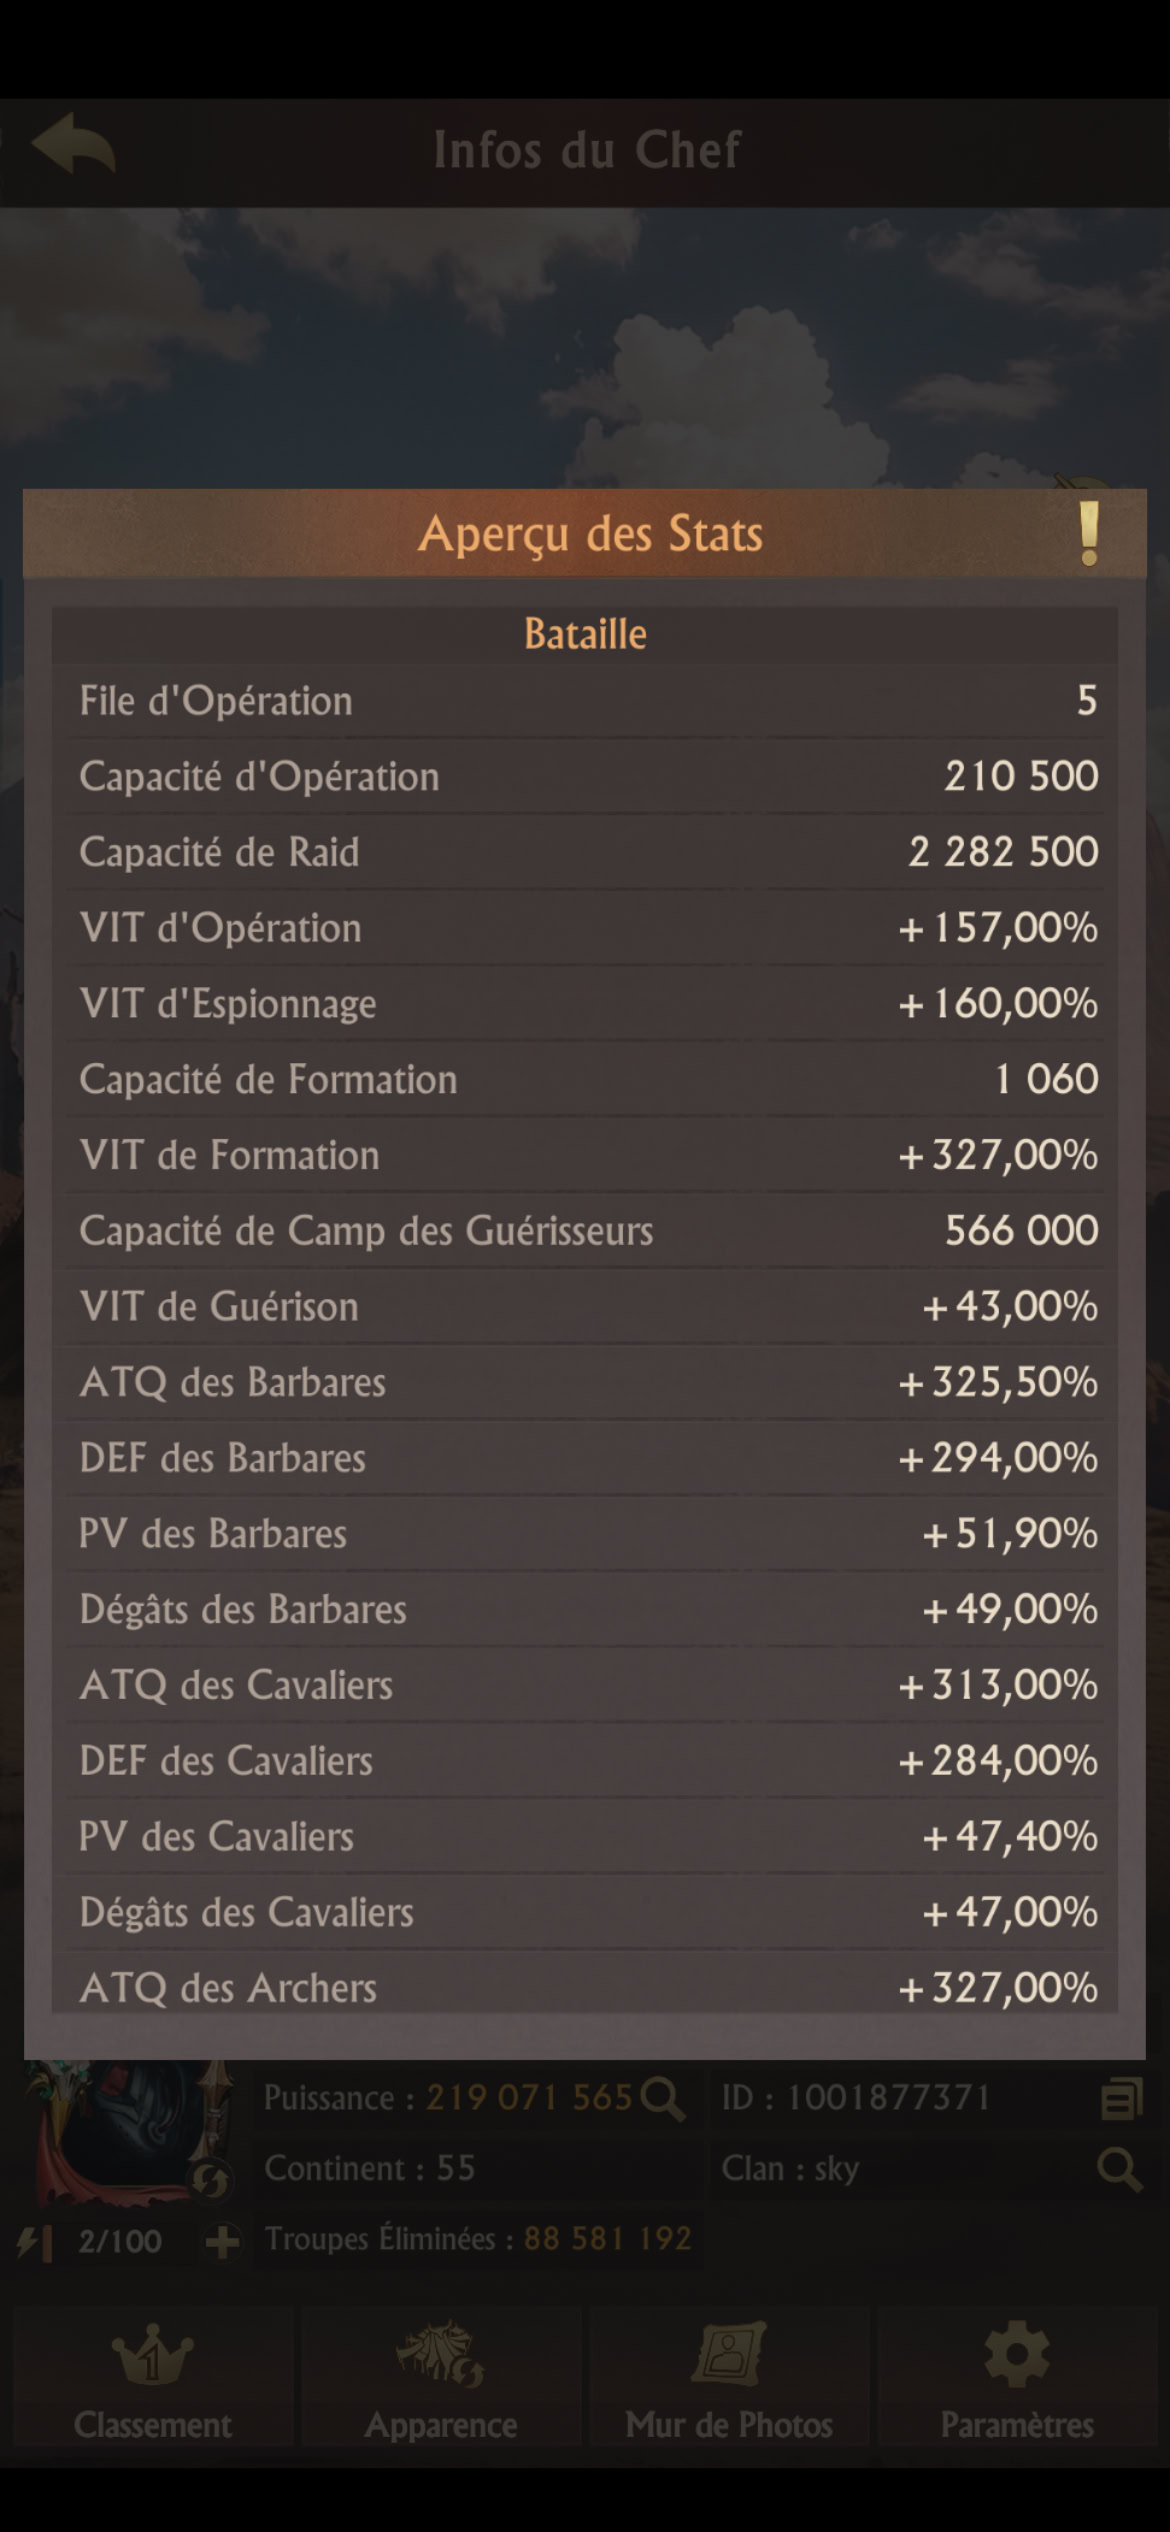Add stamina with the plus icon
Image resolution: width=1170 pixels, height=2532 pixels.
[221, 2241]
